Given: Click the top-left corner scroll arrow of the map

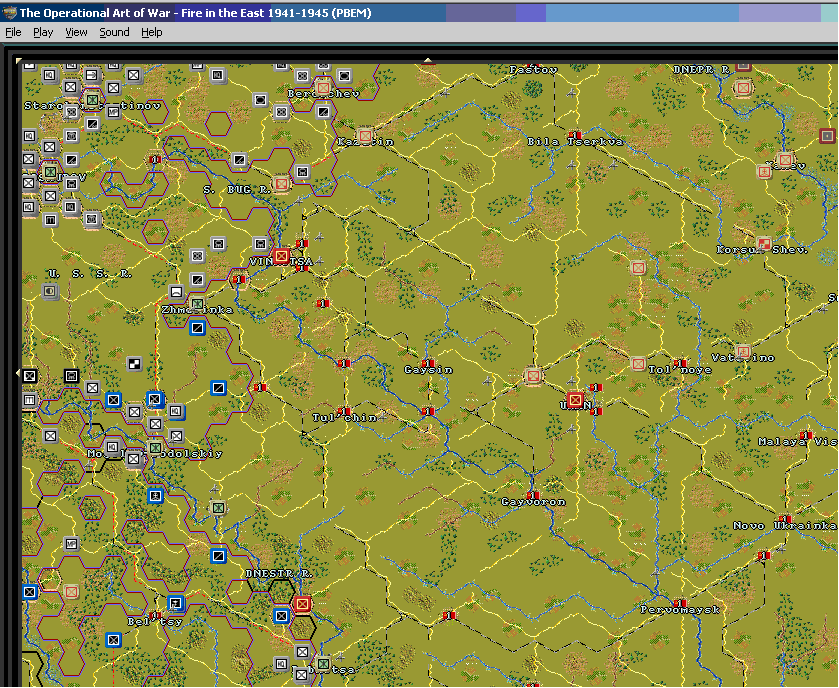Looking at the screenshot, I should 19,61.
